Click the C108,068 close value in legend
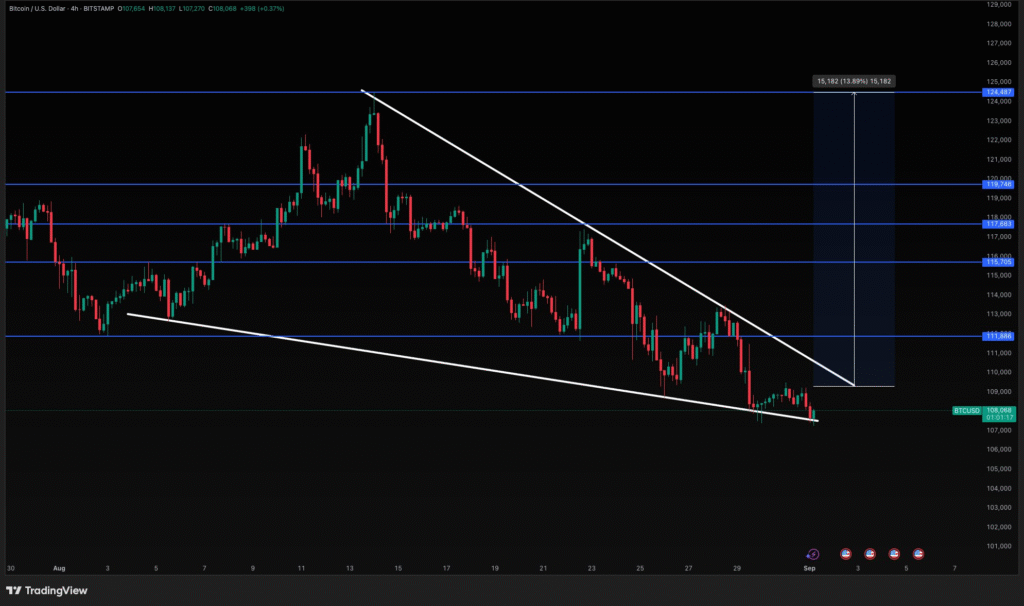This screenshot has width=1024, height=606. click(222, 8)
